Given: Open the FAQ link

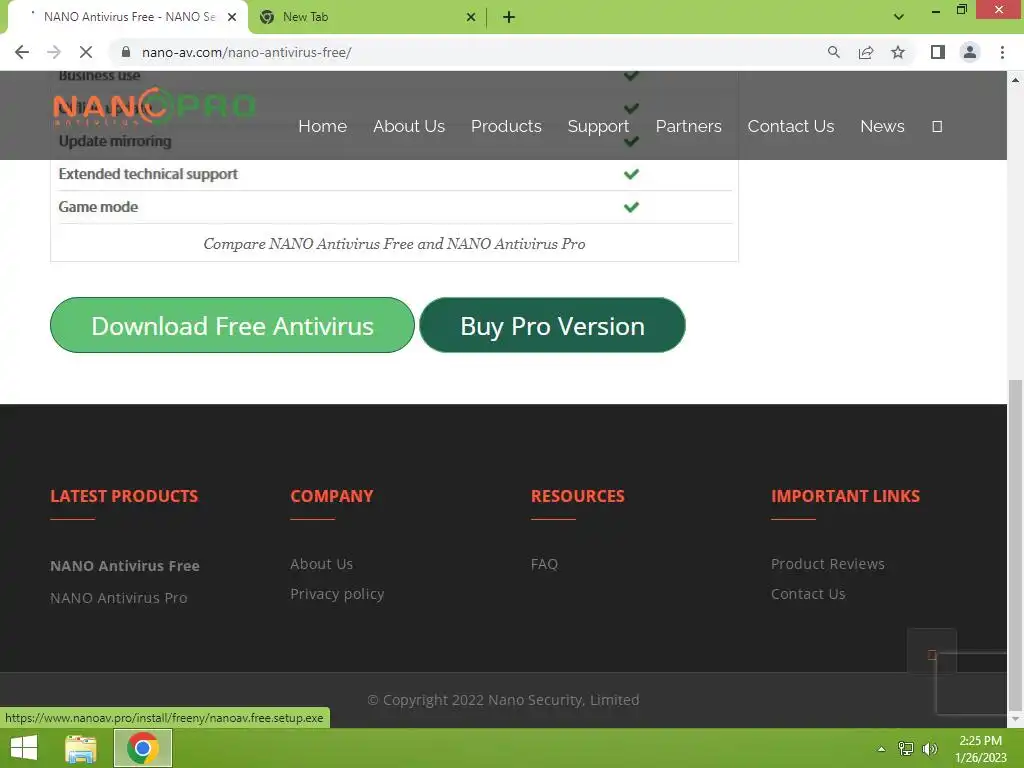Looking at the screenshot, I should (x=545, y=564).
